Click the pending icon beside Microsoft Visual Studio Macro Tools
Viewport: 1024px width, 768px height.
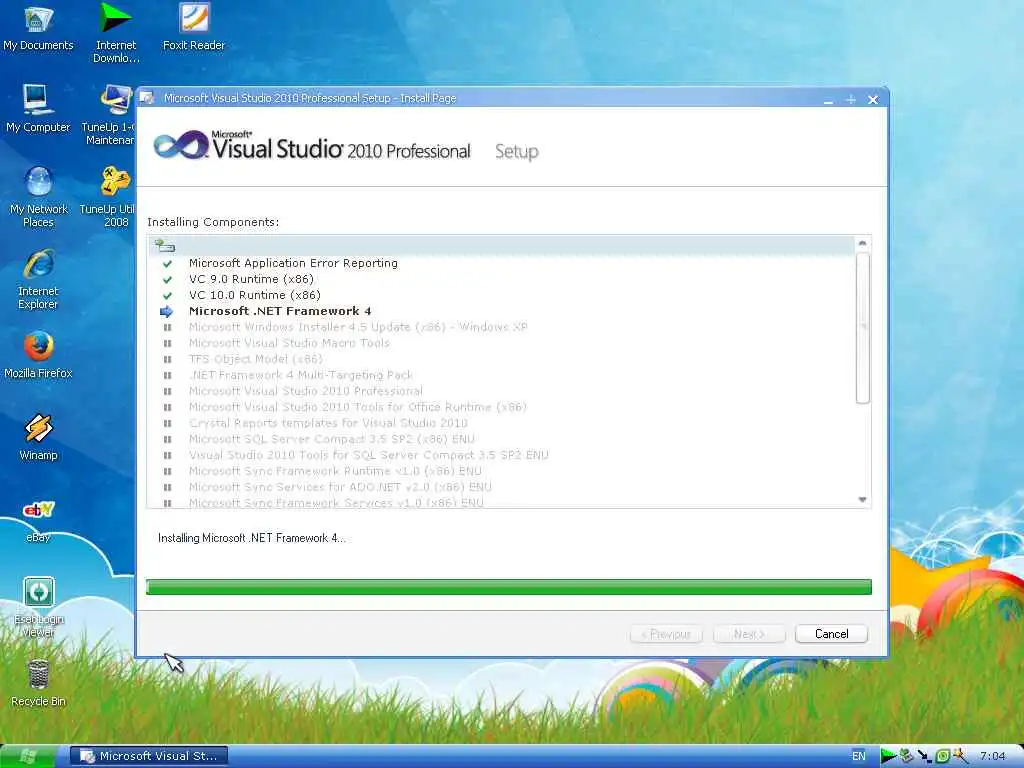(x=167, y=344)
